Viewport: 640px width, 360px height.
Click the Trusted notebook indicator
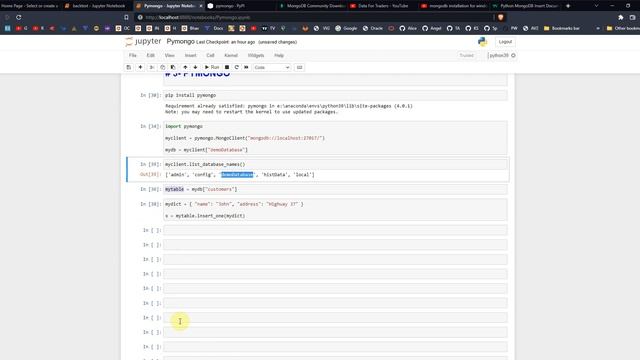(467, 56)
